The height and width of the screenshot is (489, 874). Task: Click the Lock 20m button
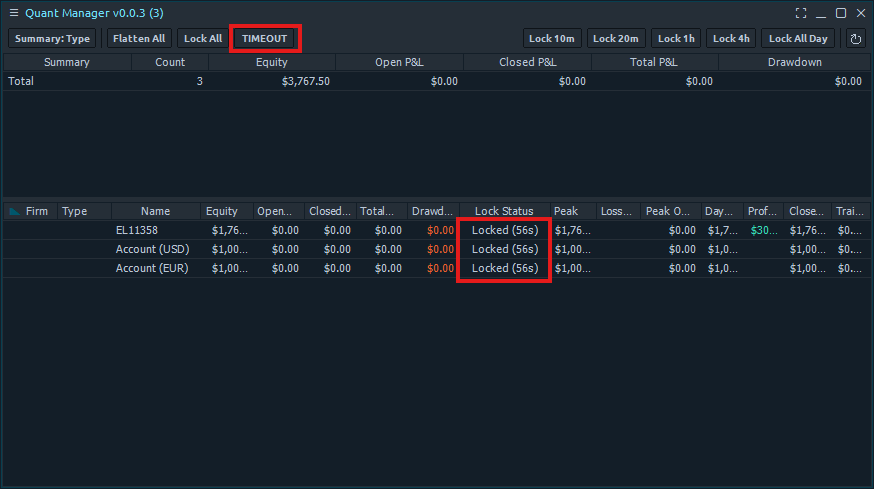click(x=616, y=39)
